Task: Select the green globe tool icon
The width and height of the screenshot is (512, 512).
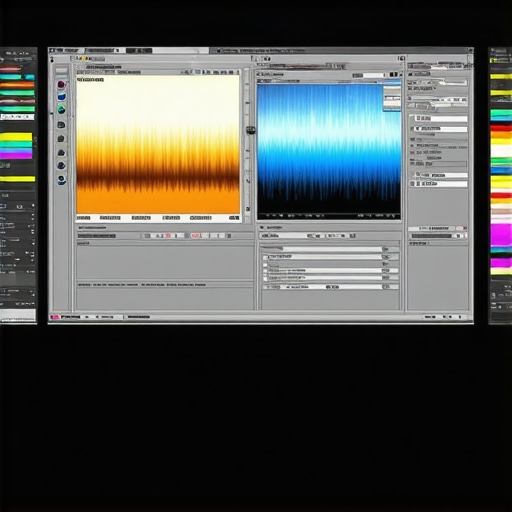Action: (61, 109)
